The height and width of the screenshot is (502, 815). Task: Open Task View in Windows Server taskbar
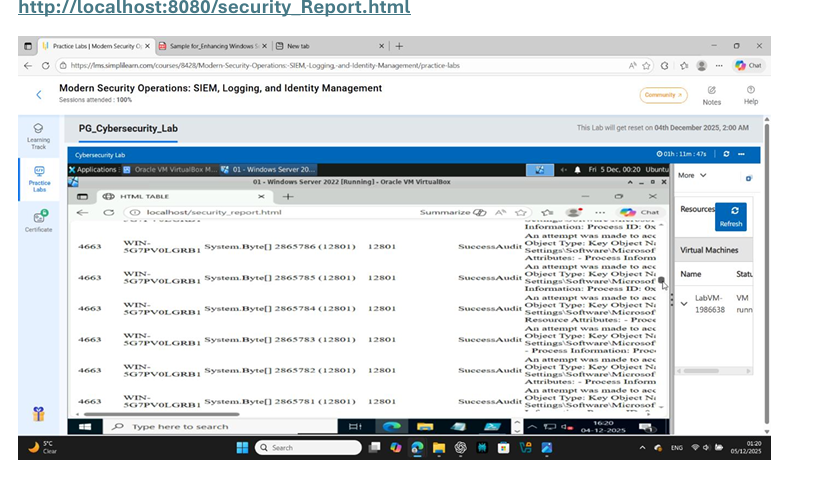click(356, 427)
